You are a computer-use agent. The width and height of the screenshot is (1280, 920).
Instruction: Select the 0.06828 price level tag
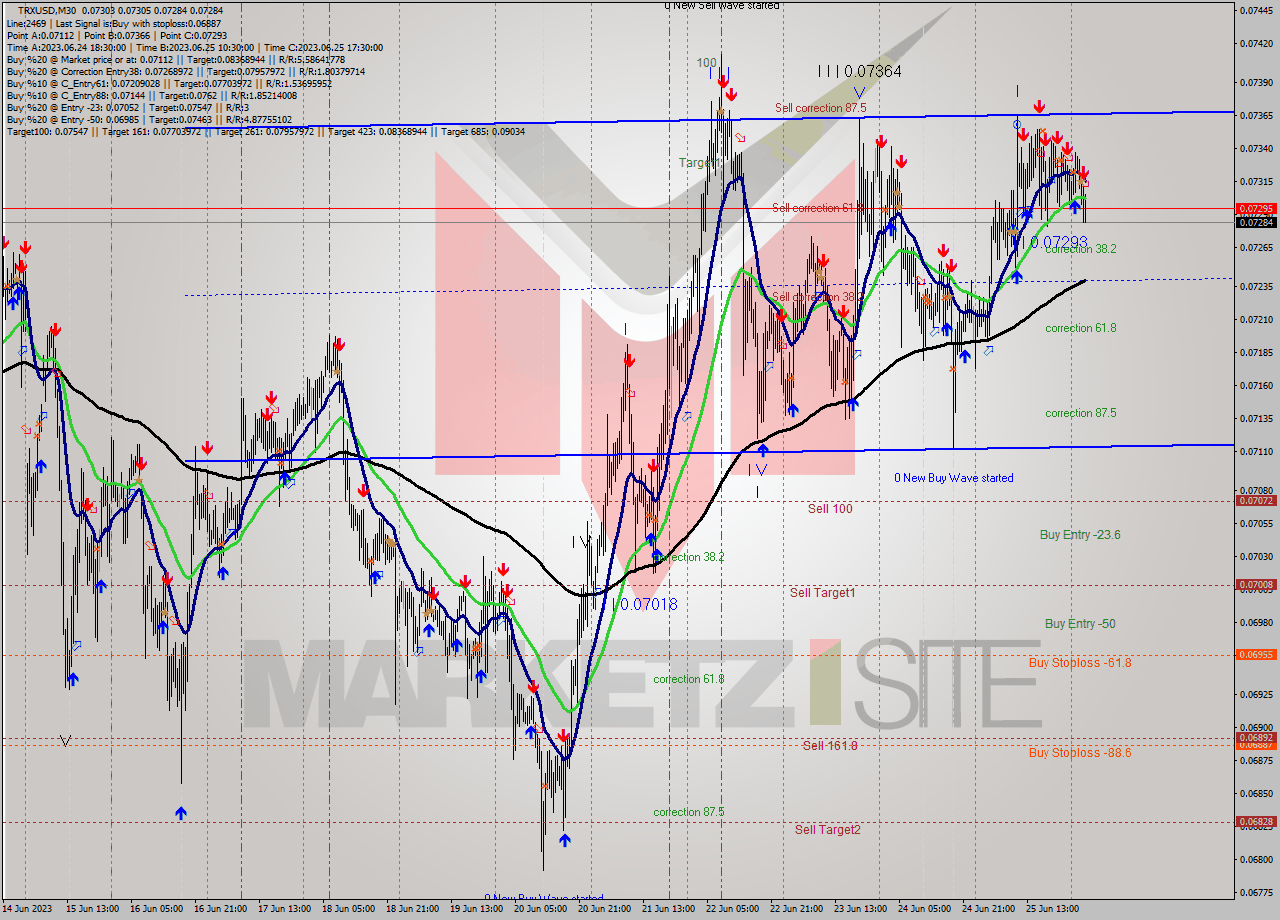click(x=1255, y=822)
